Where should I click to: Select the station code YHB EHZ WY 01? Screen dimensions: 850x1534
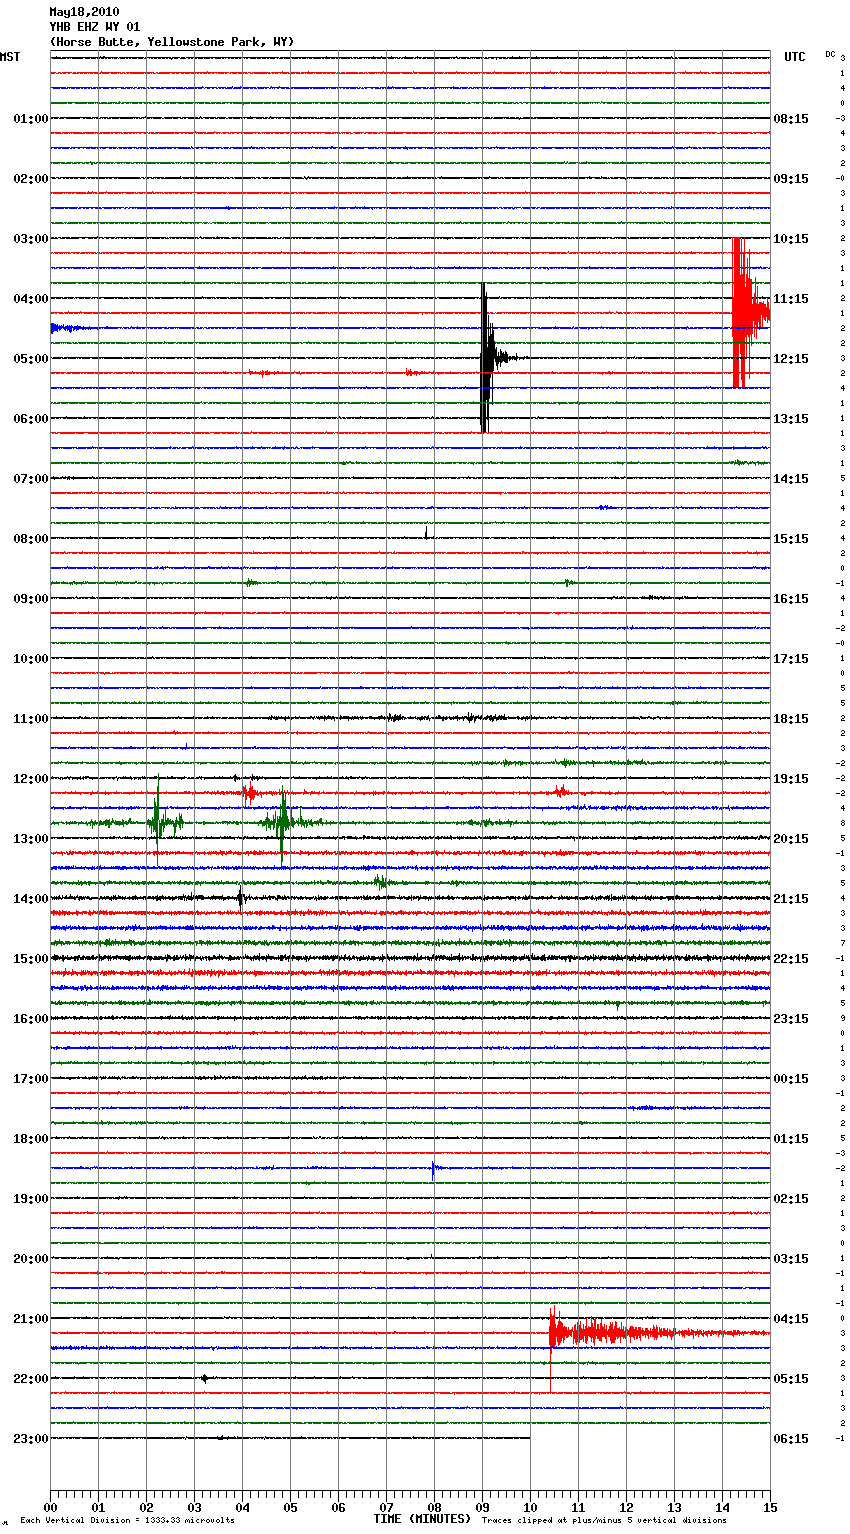(x=95, y=27)
